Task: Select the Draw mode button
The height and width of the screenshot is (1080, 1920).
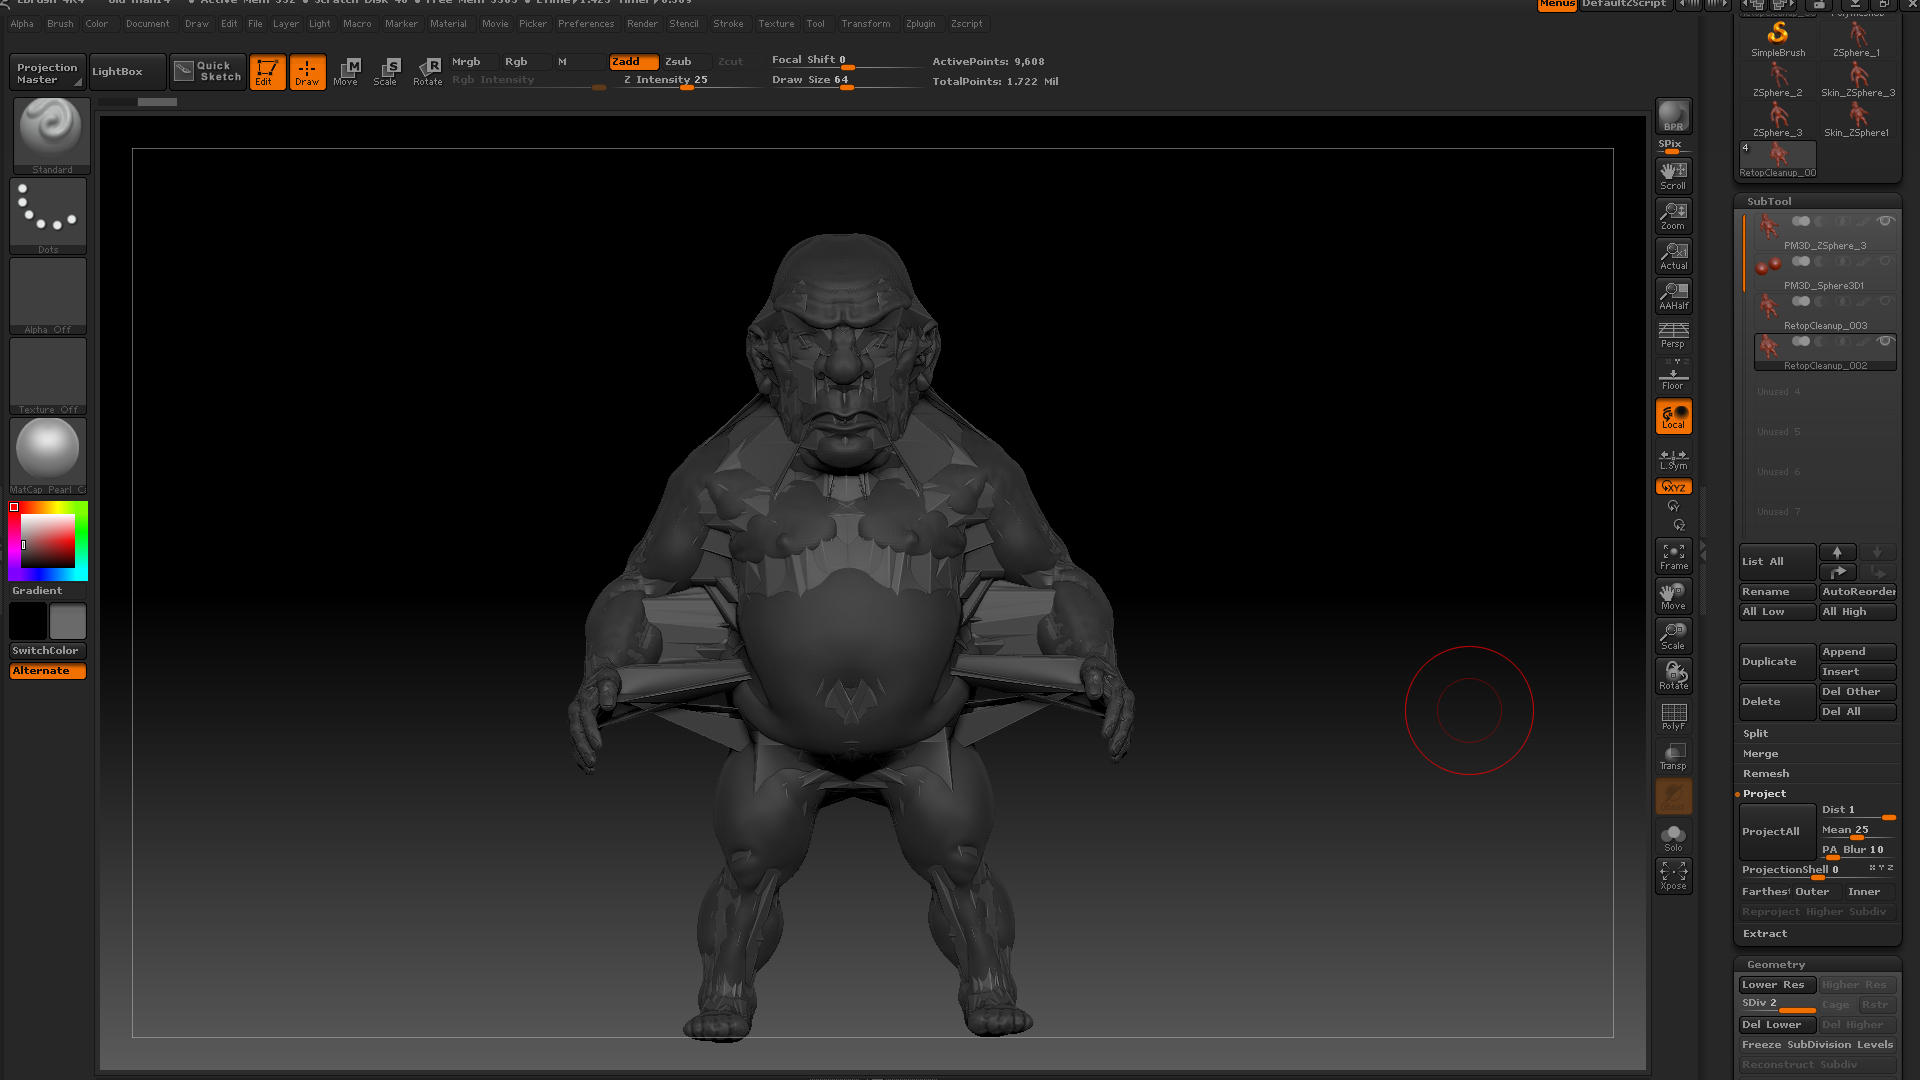Action: (307, 72)
